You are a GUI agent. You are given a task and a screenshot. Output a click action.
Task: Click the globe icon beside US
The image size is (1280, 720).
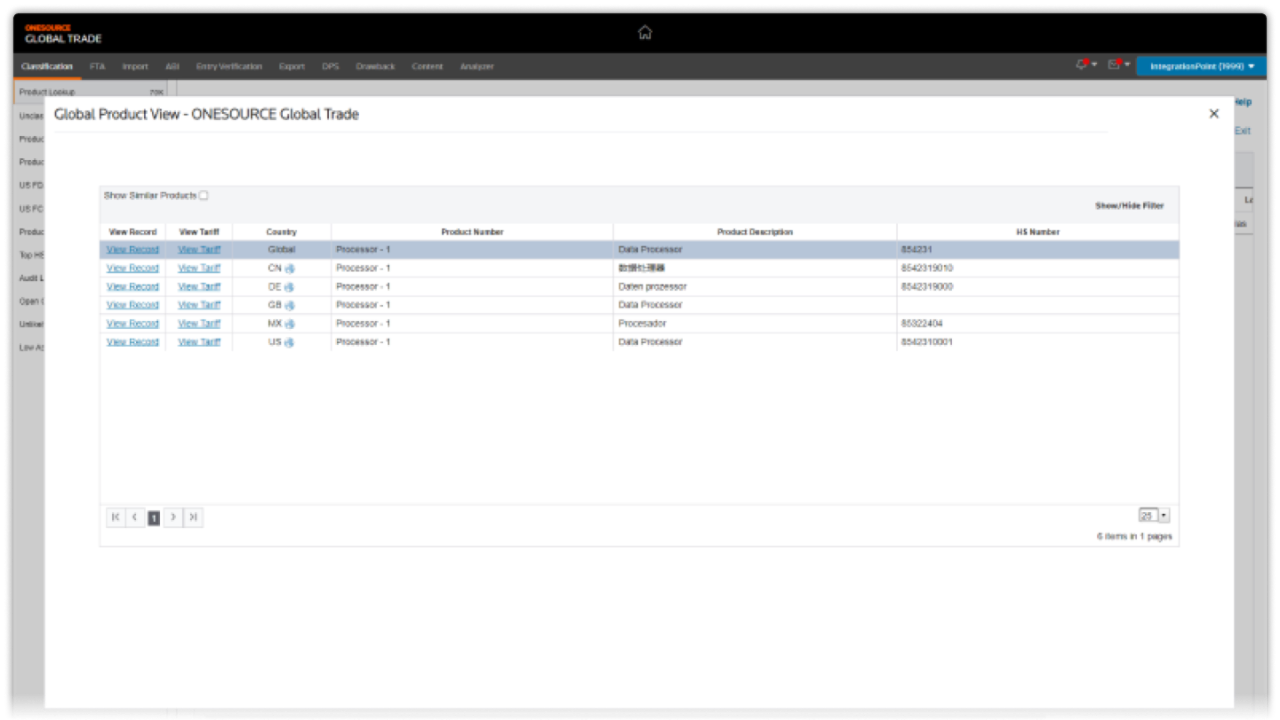coord(290,343)
